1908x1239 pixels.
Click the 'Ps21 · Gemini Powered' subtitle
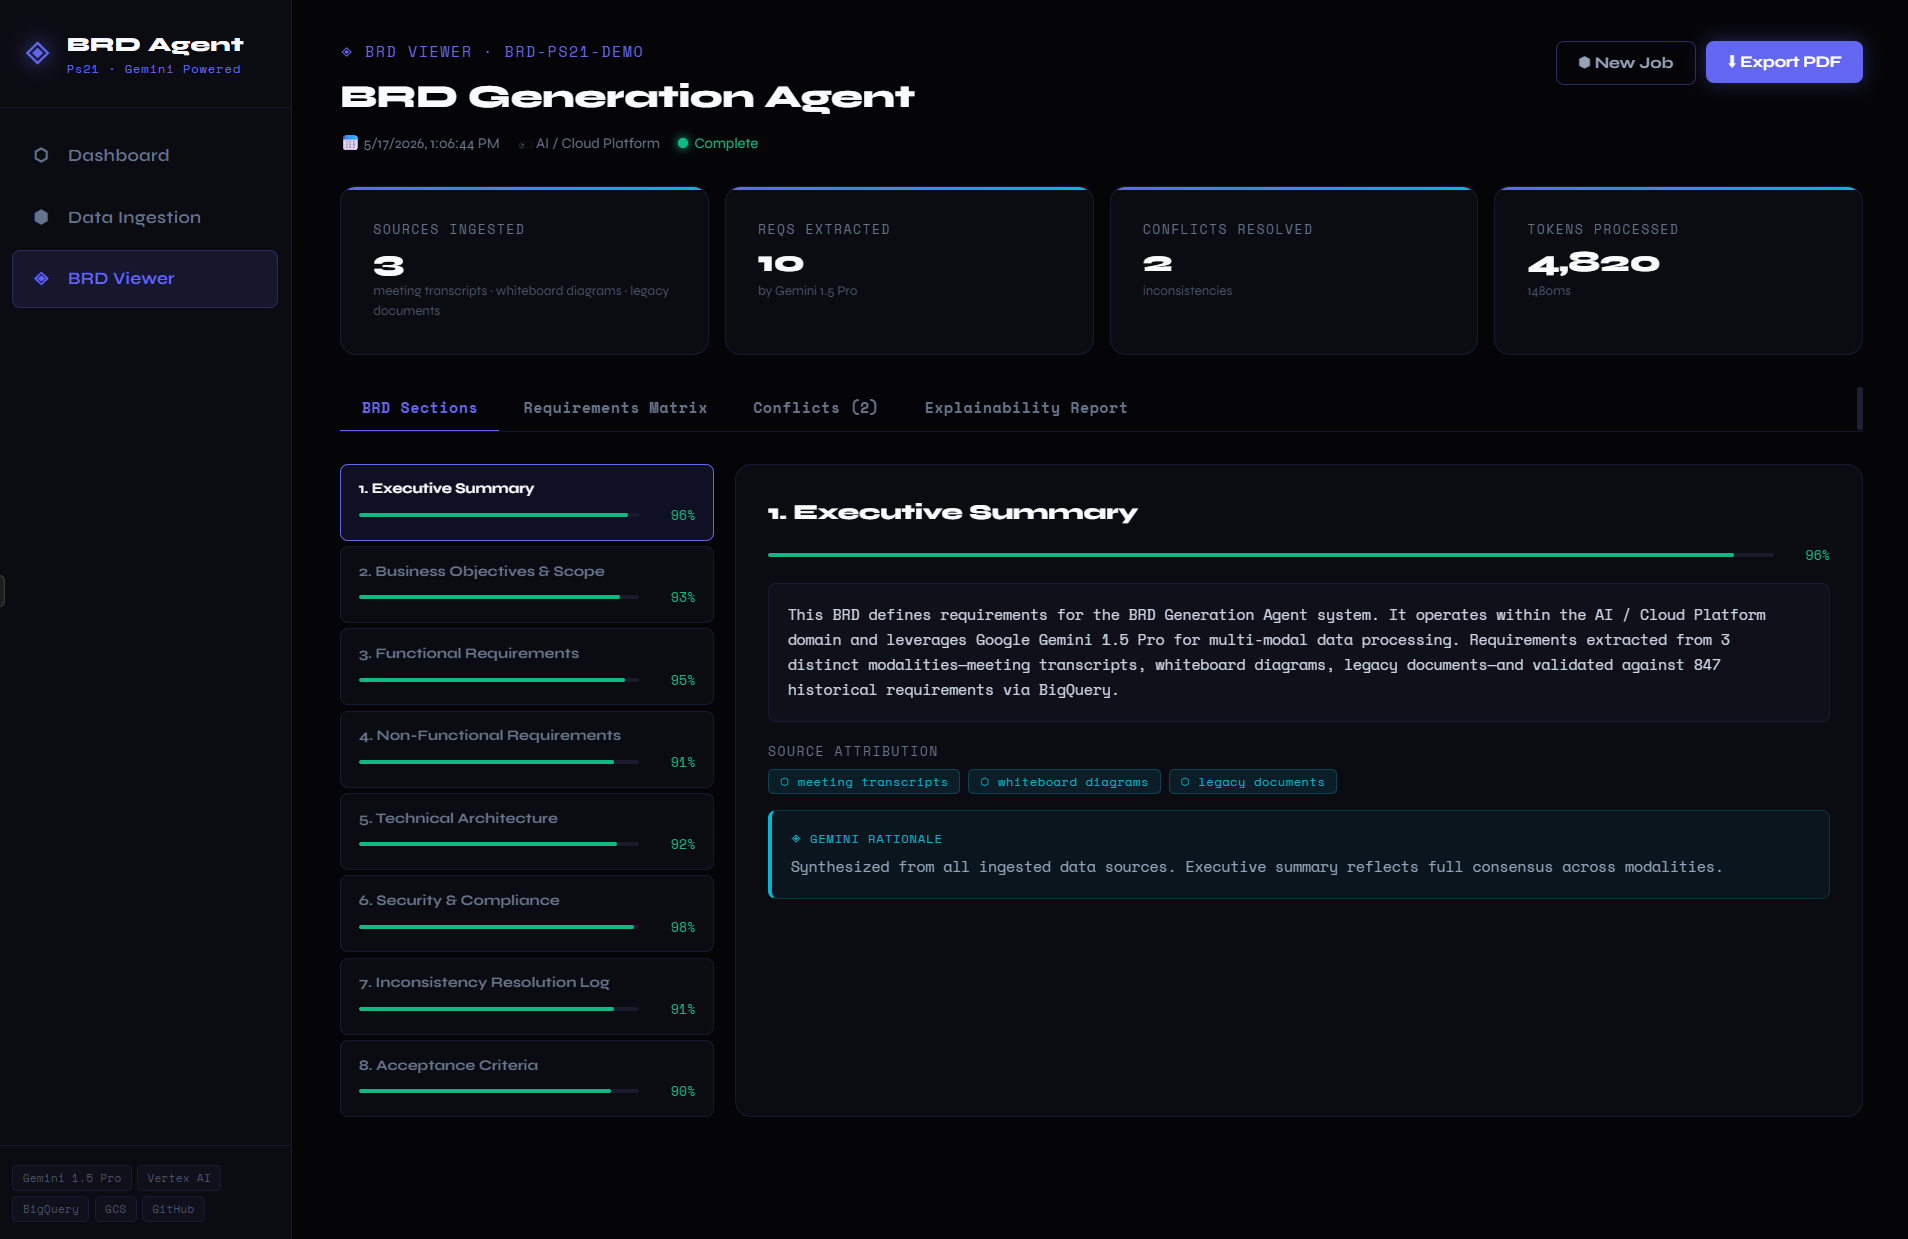154,69
